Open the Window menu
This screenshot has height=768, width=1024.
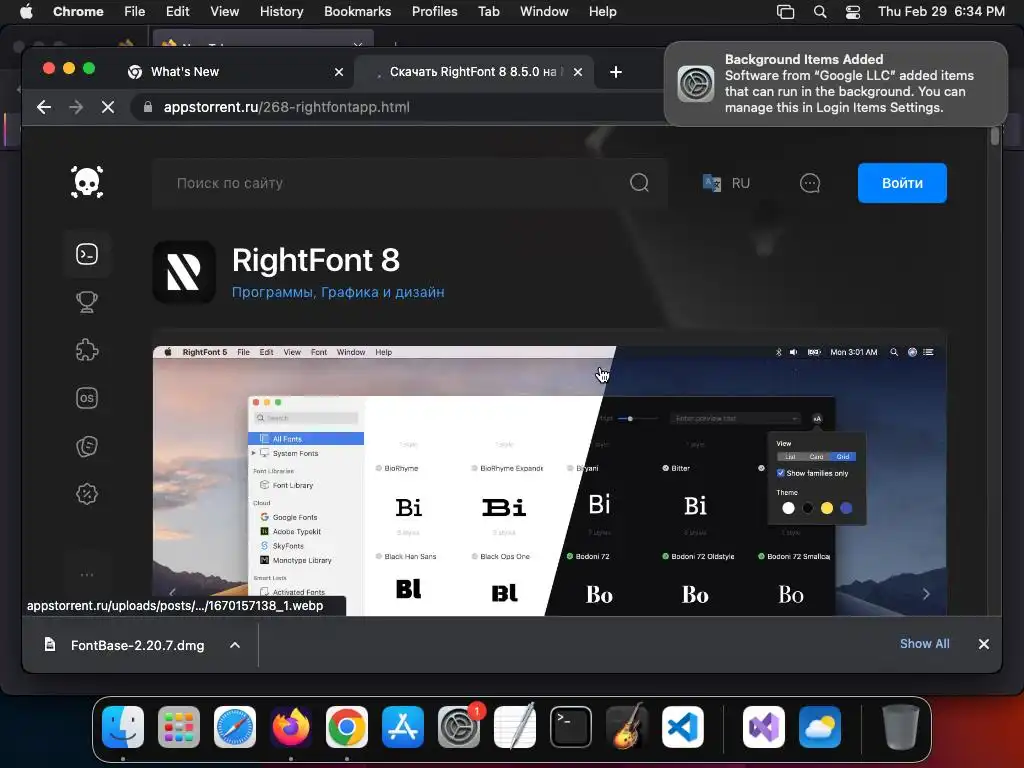(544, 12)
